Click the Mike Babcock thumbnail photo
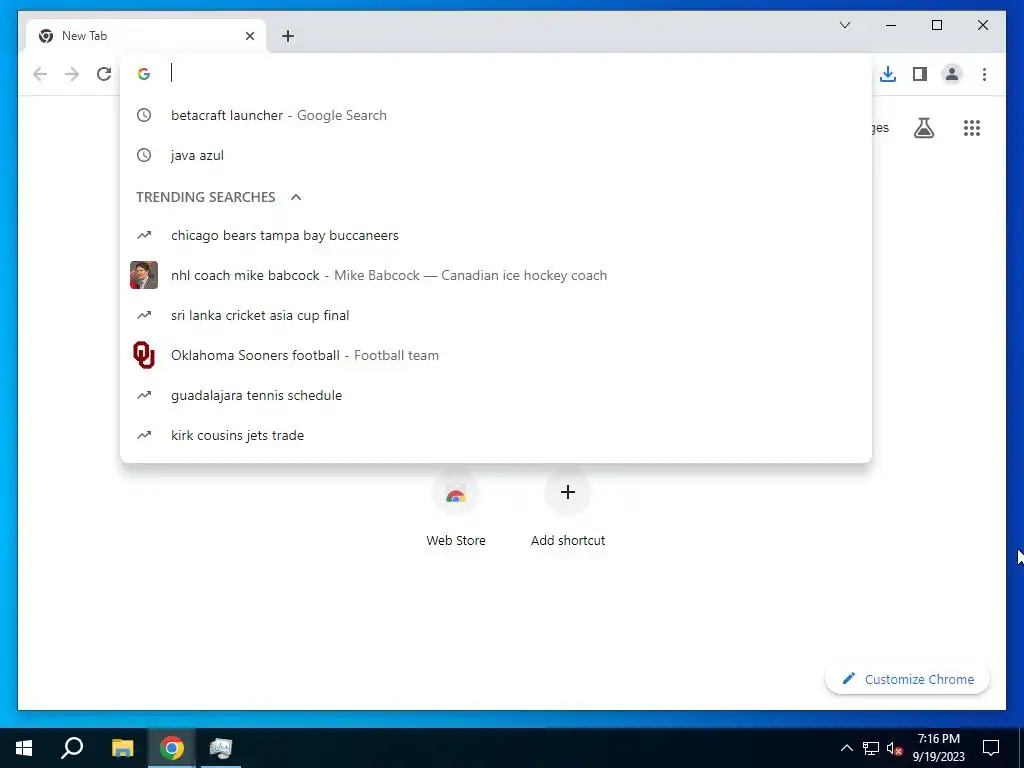 click(x=144, y=275)
